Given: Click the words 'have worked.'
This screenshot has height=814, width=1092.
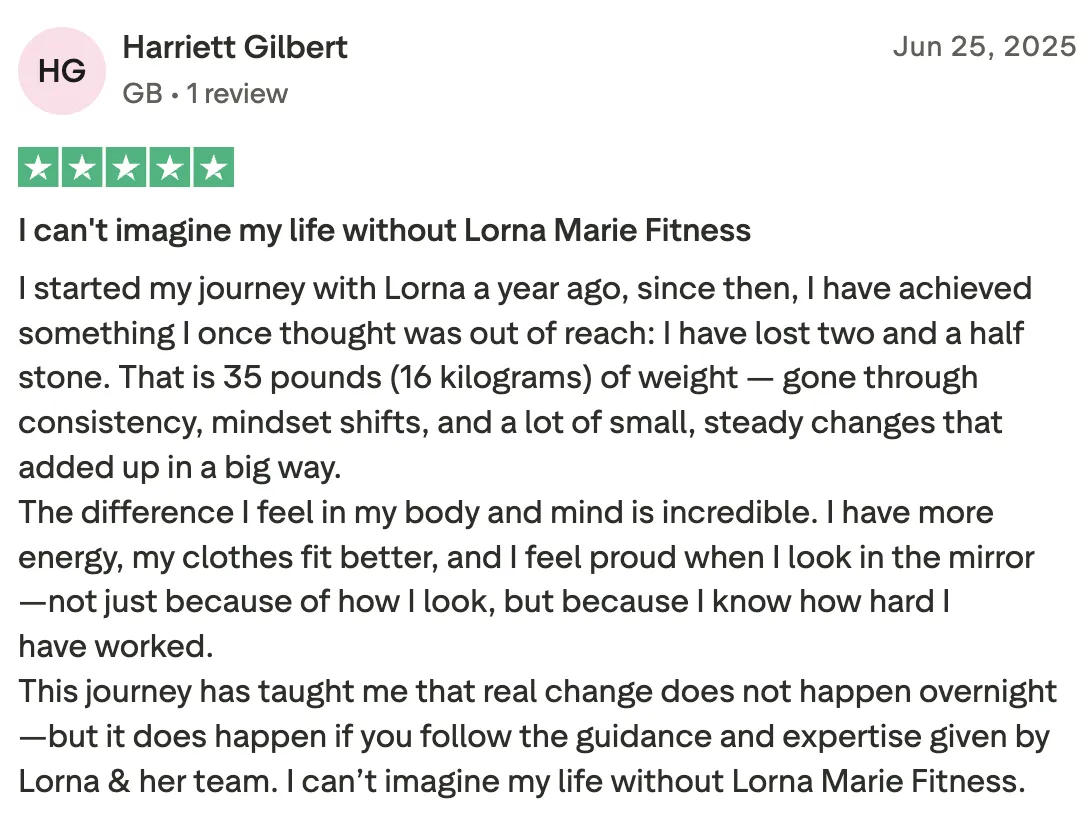Looking at the screenshot, I should pos(116,647).
